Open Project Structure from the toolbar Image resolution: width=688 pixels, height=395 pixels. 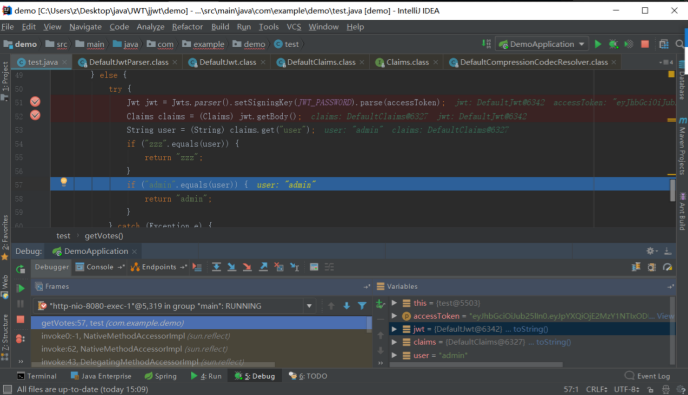[x=664, y=44]
